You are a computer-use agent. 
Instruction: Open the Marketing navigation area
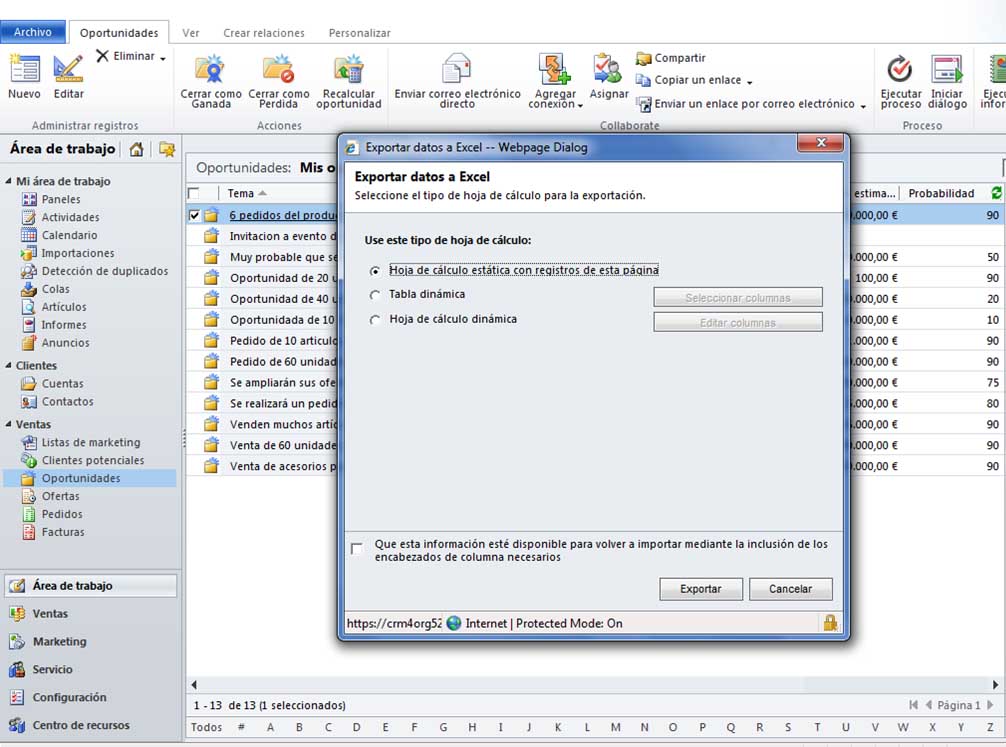59,642
